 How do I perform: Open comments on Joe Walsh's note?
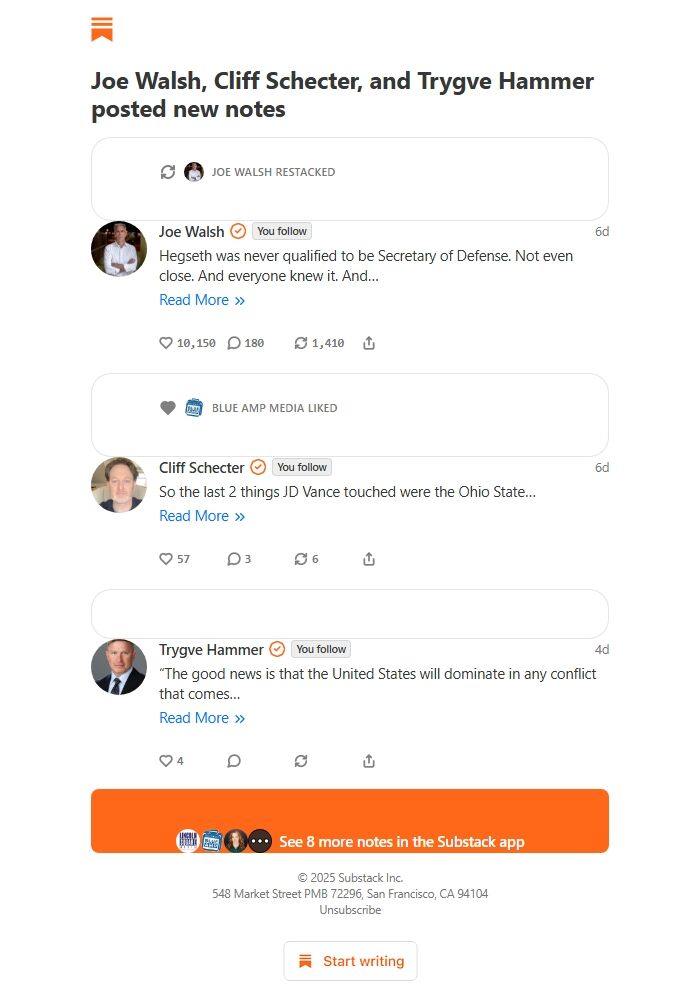[234, 343]
